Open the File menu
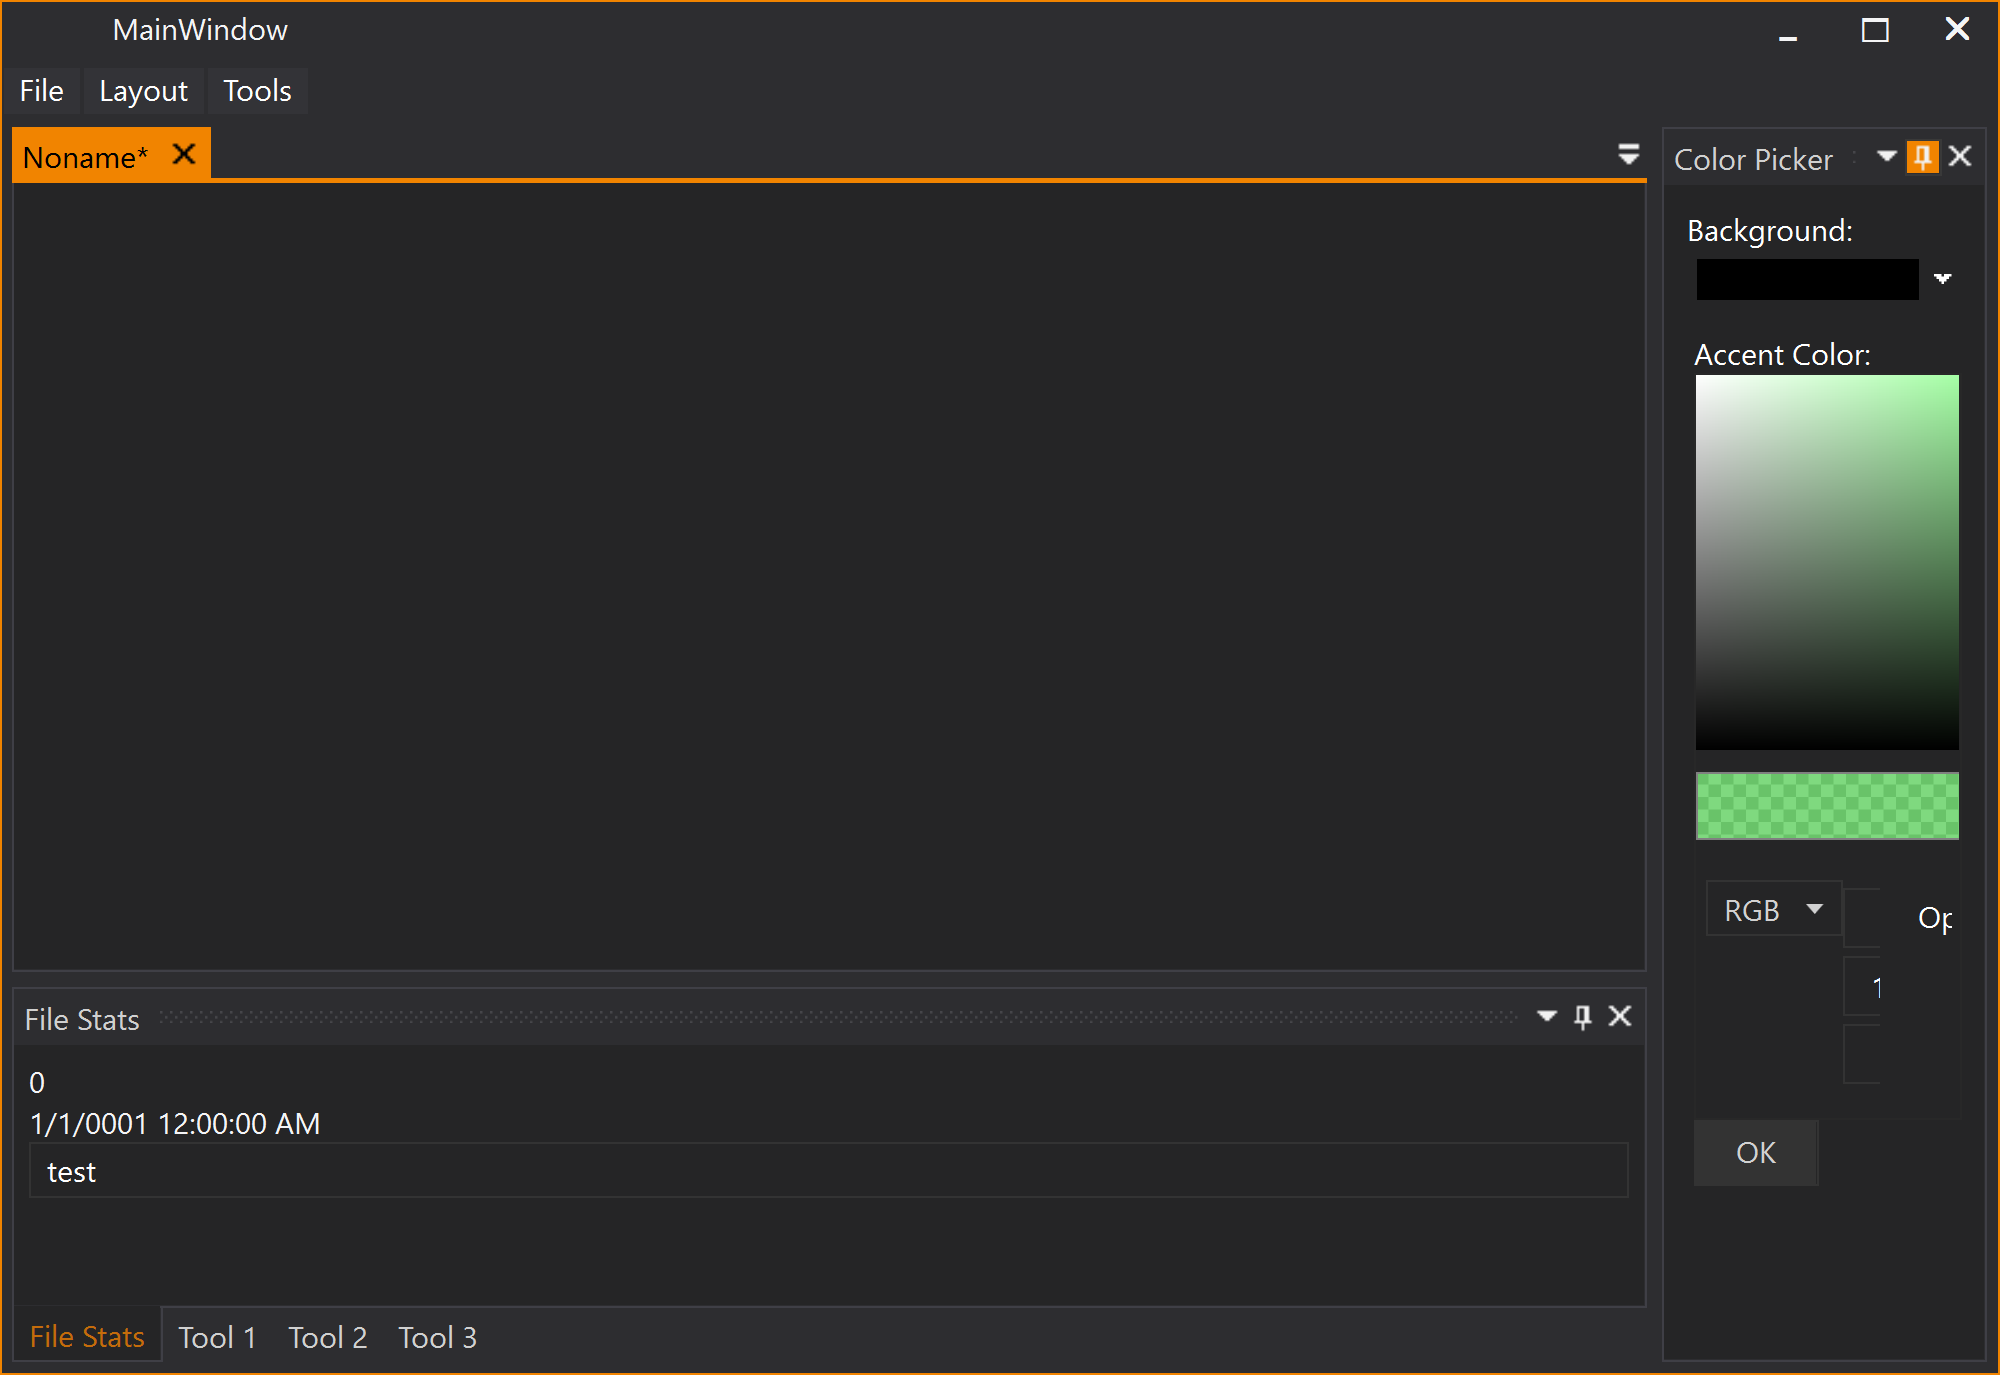The height and width of the screenshot is (1375, 2000). click(42, 91)
